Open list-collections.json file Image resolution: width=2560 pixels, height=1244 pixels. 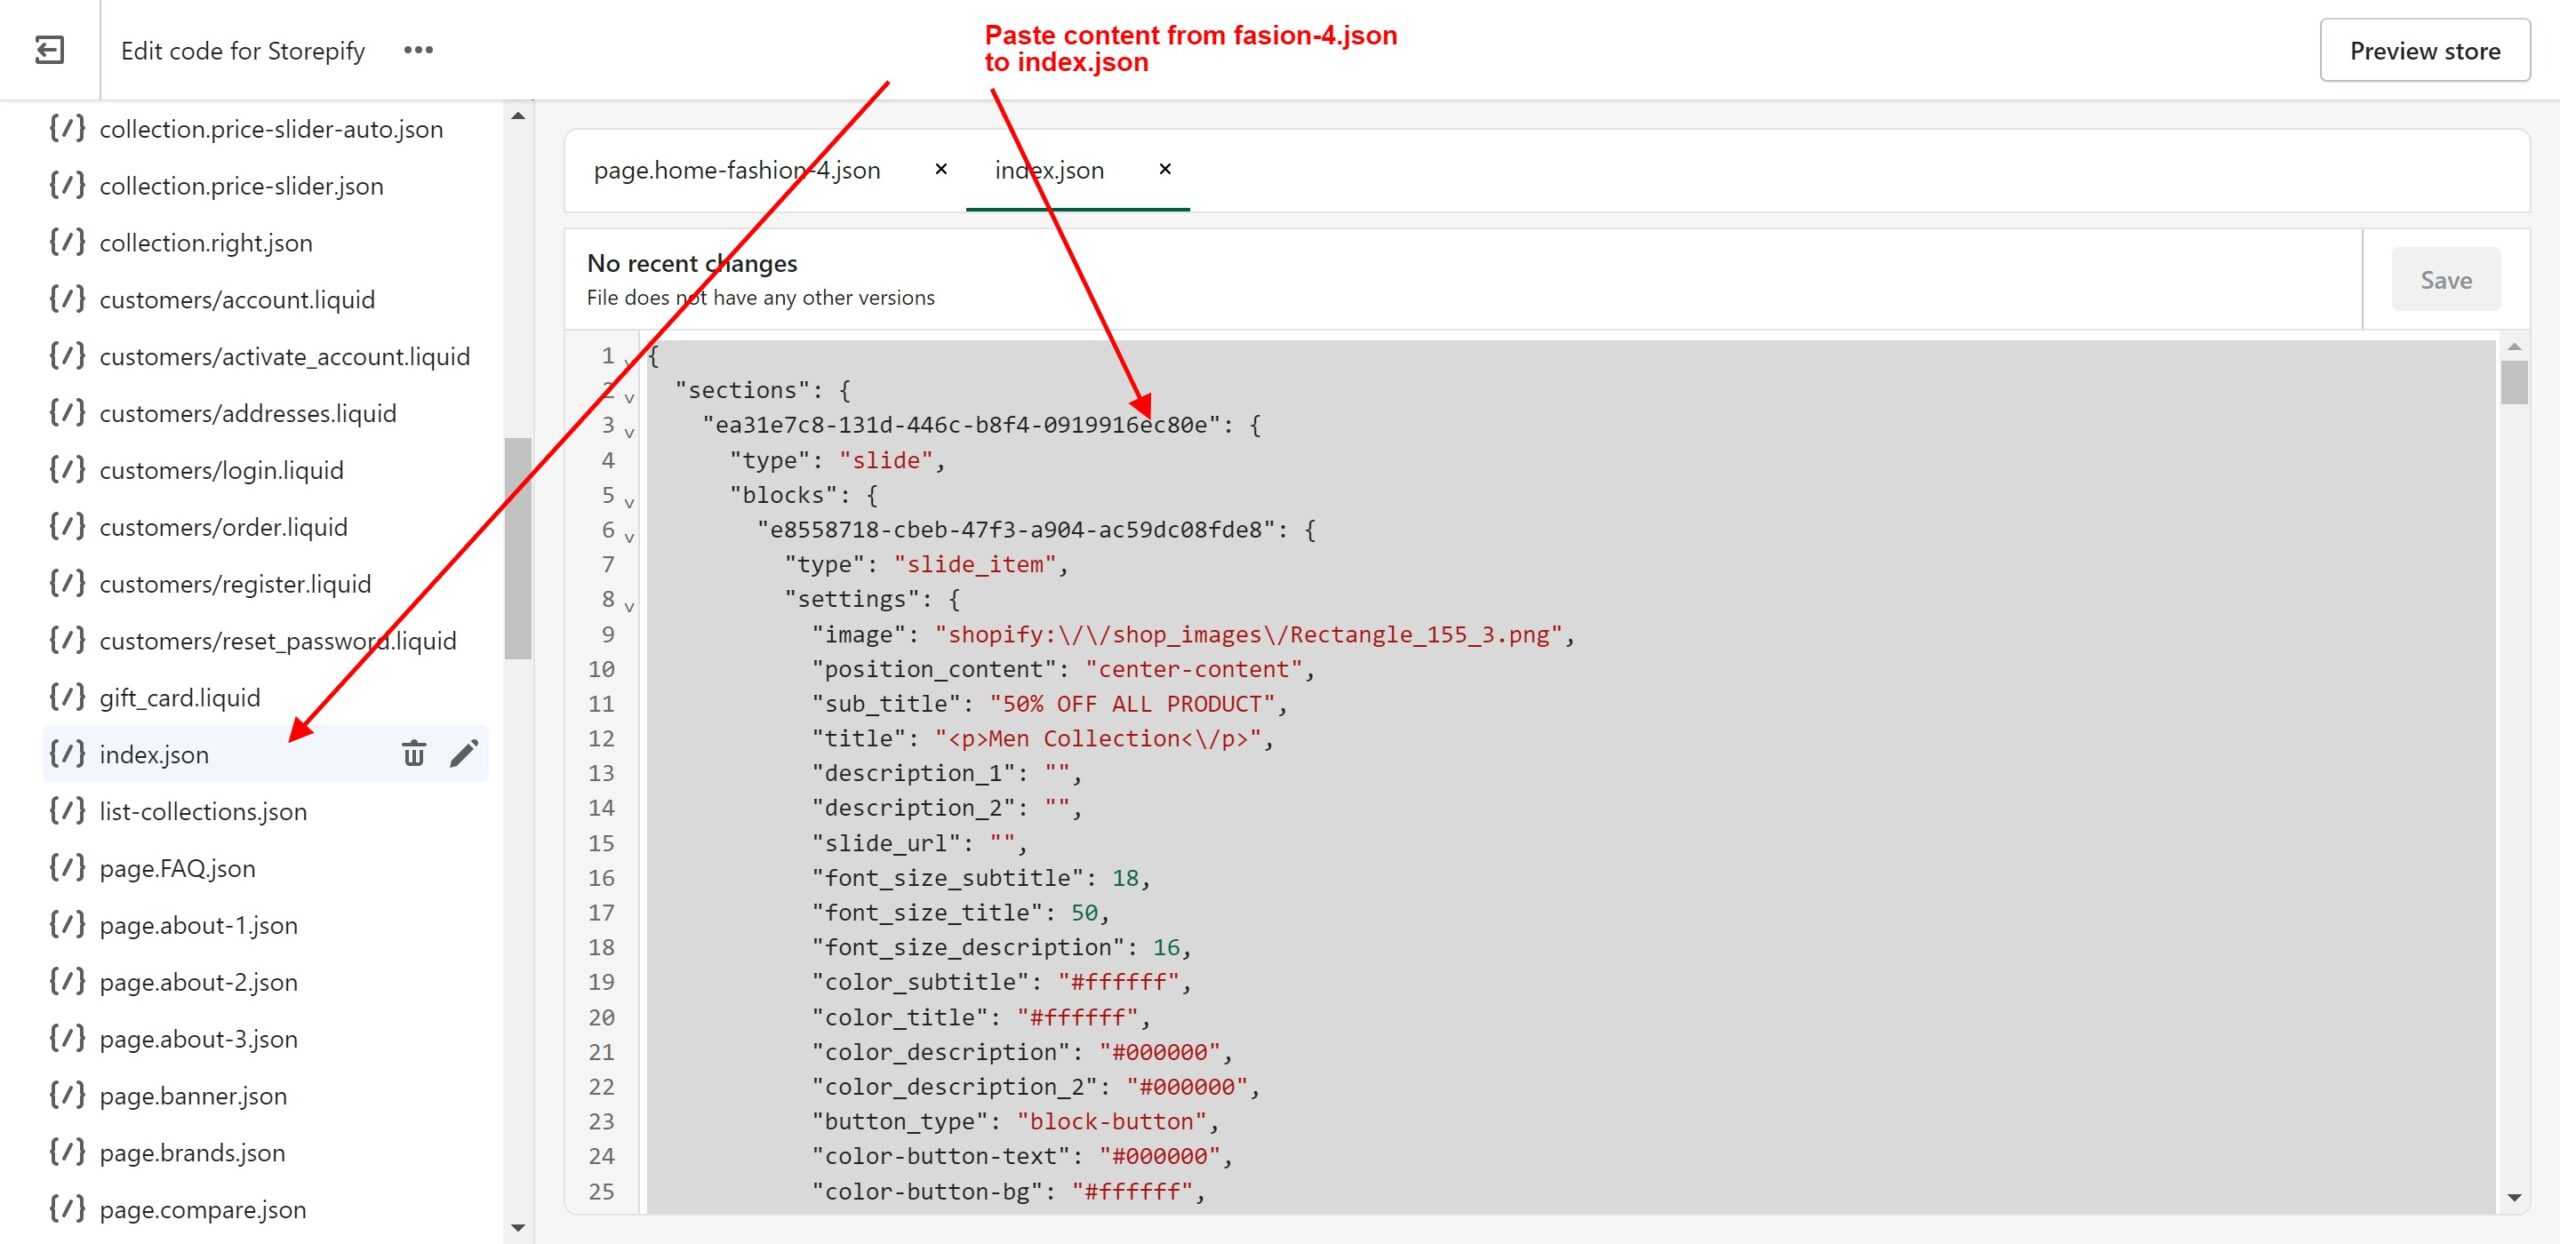coord(203,812)
